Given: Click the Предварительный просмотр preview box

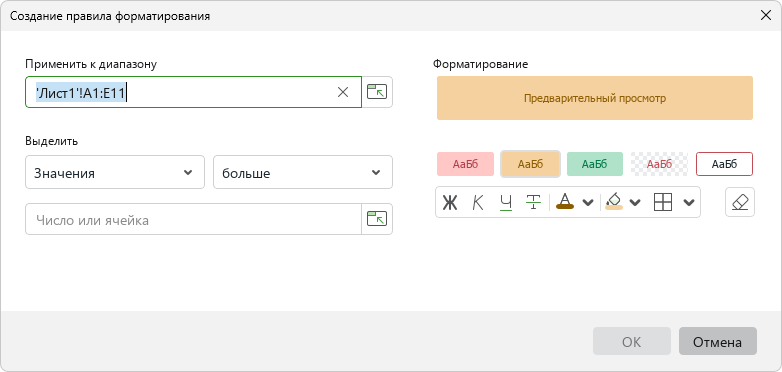Looking at the screenshot, I should point(594,98).
